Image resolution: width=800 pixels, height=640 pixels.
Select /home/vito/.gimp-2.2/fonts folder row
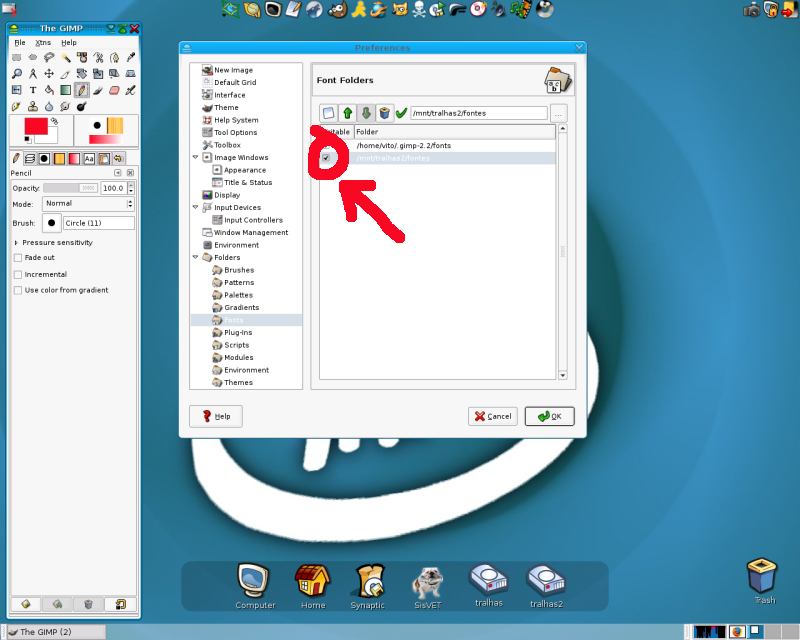(437, 145)
